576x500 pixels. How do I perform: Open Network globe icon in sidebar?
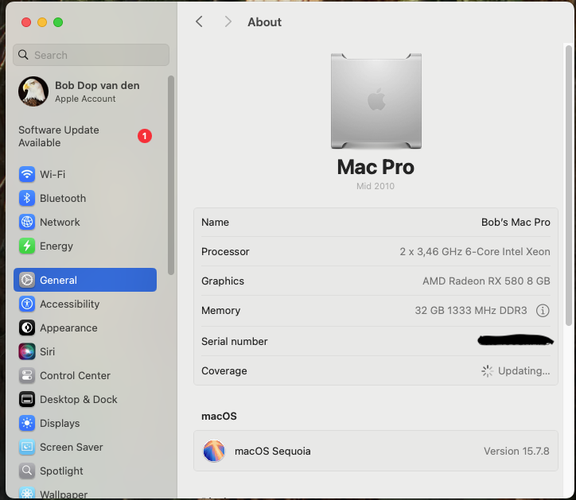click(x=27, y=222)
